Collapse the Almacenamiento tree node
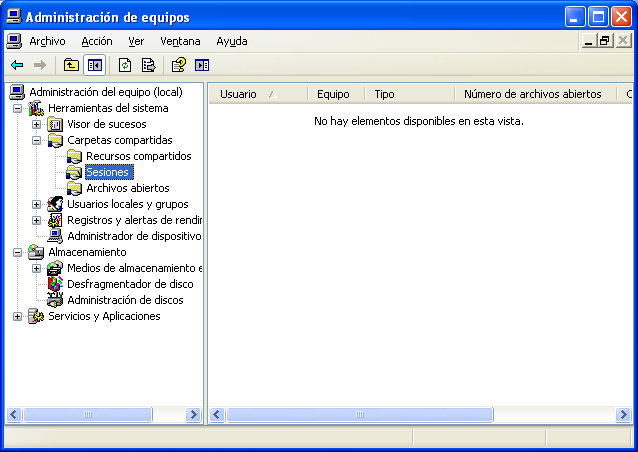 [18, 252]
